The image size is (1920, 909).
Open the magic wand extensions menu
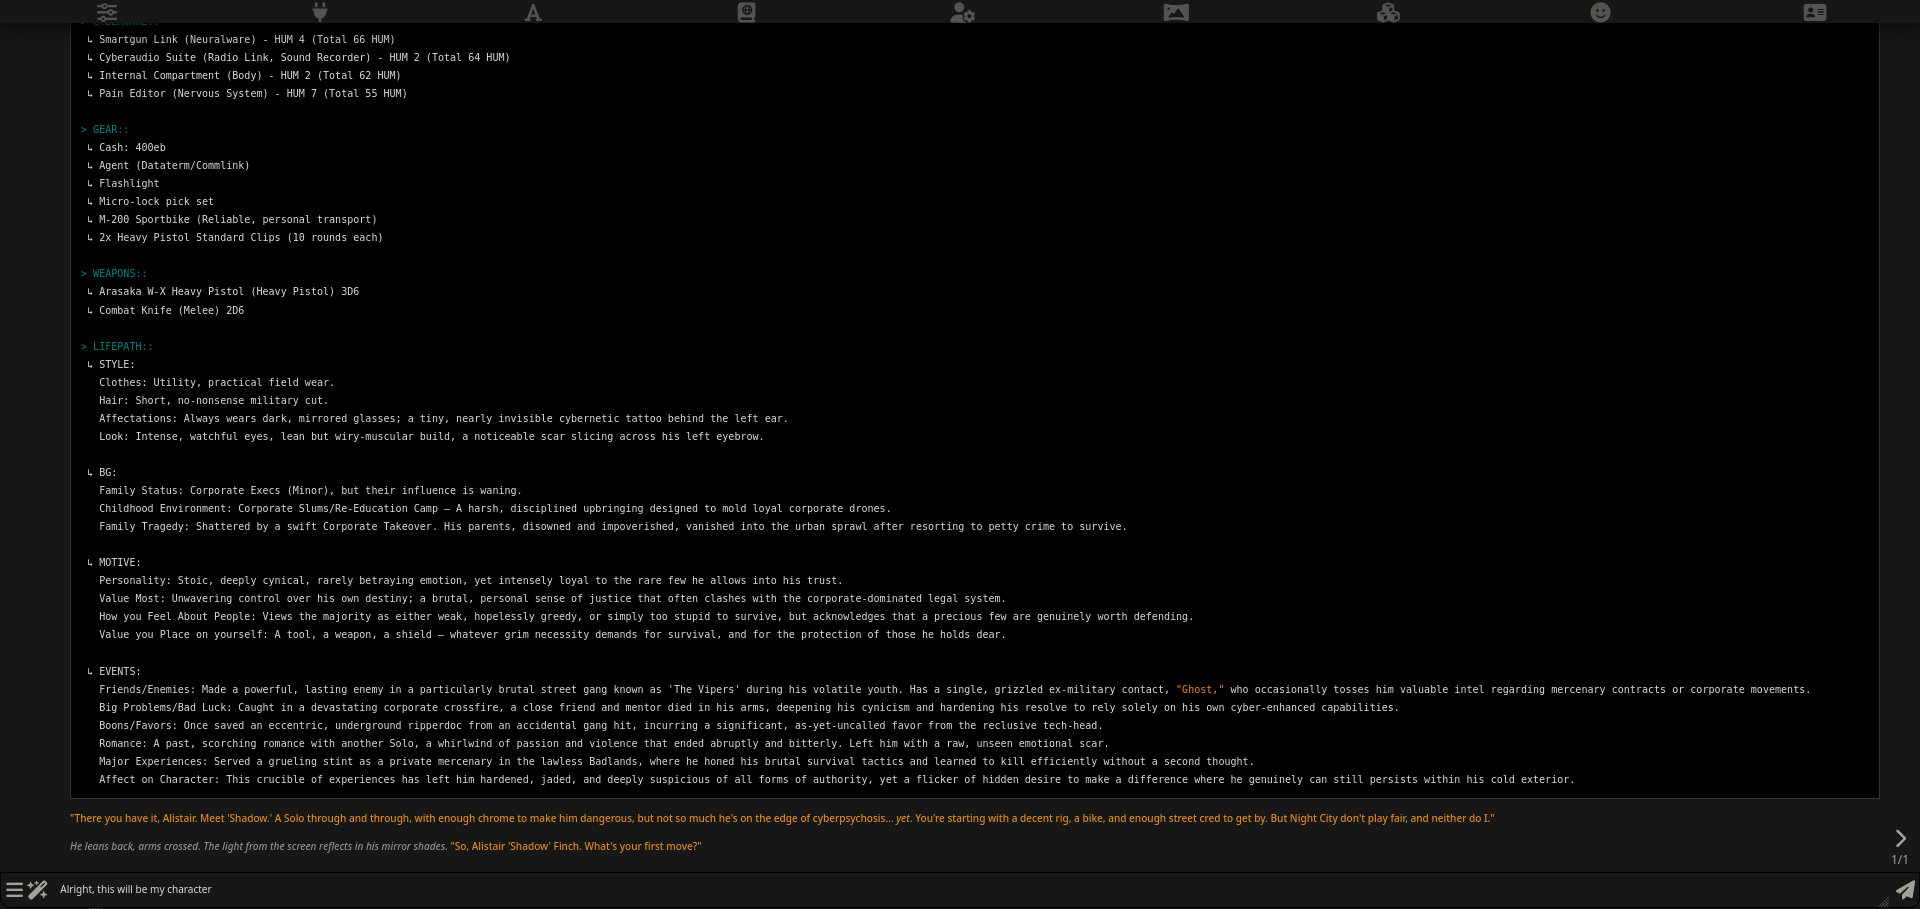point(38,889)
